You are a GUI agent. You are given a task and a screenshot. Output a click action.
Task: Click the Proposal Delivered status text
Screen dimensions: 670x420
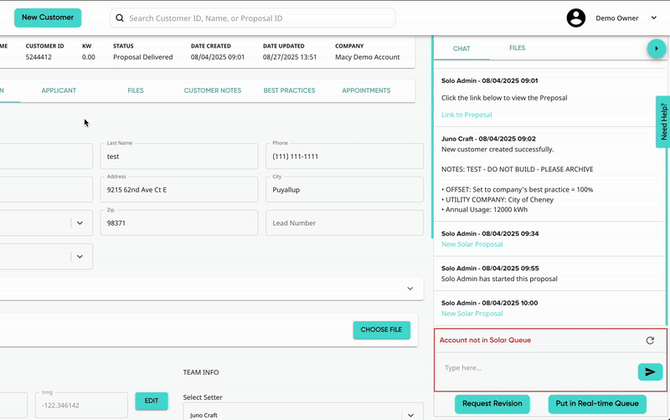tap(143, 57)
